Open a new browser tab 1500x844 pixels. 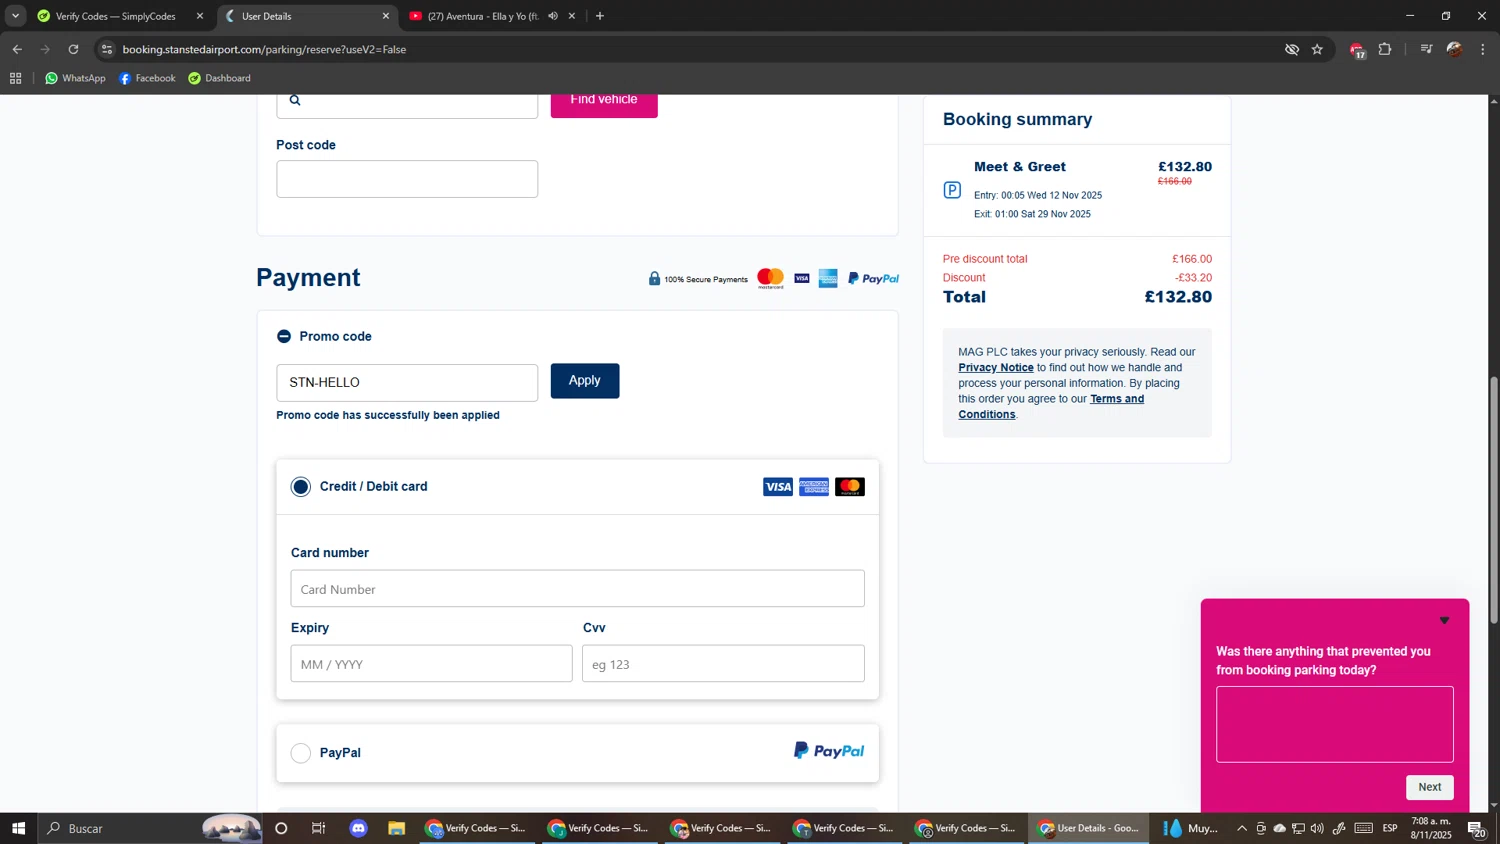click(600, 16)
